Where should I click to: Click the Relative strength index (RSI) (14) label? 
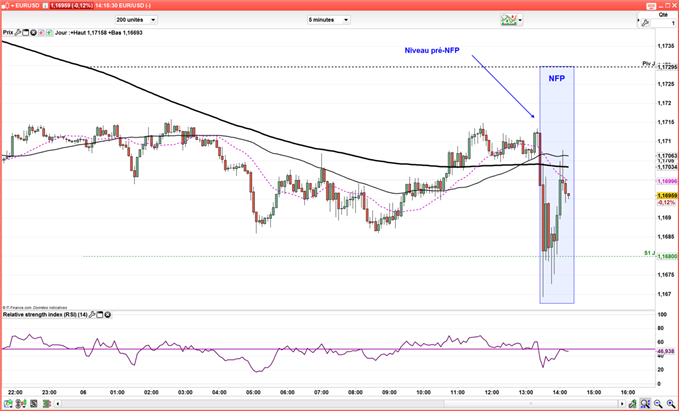45,315
